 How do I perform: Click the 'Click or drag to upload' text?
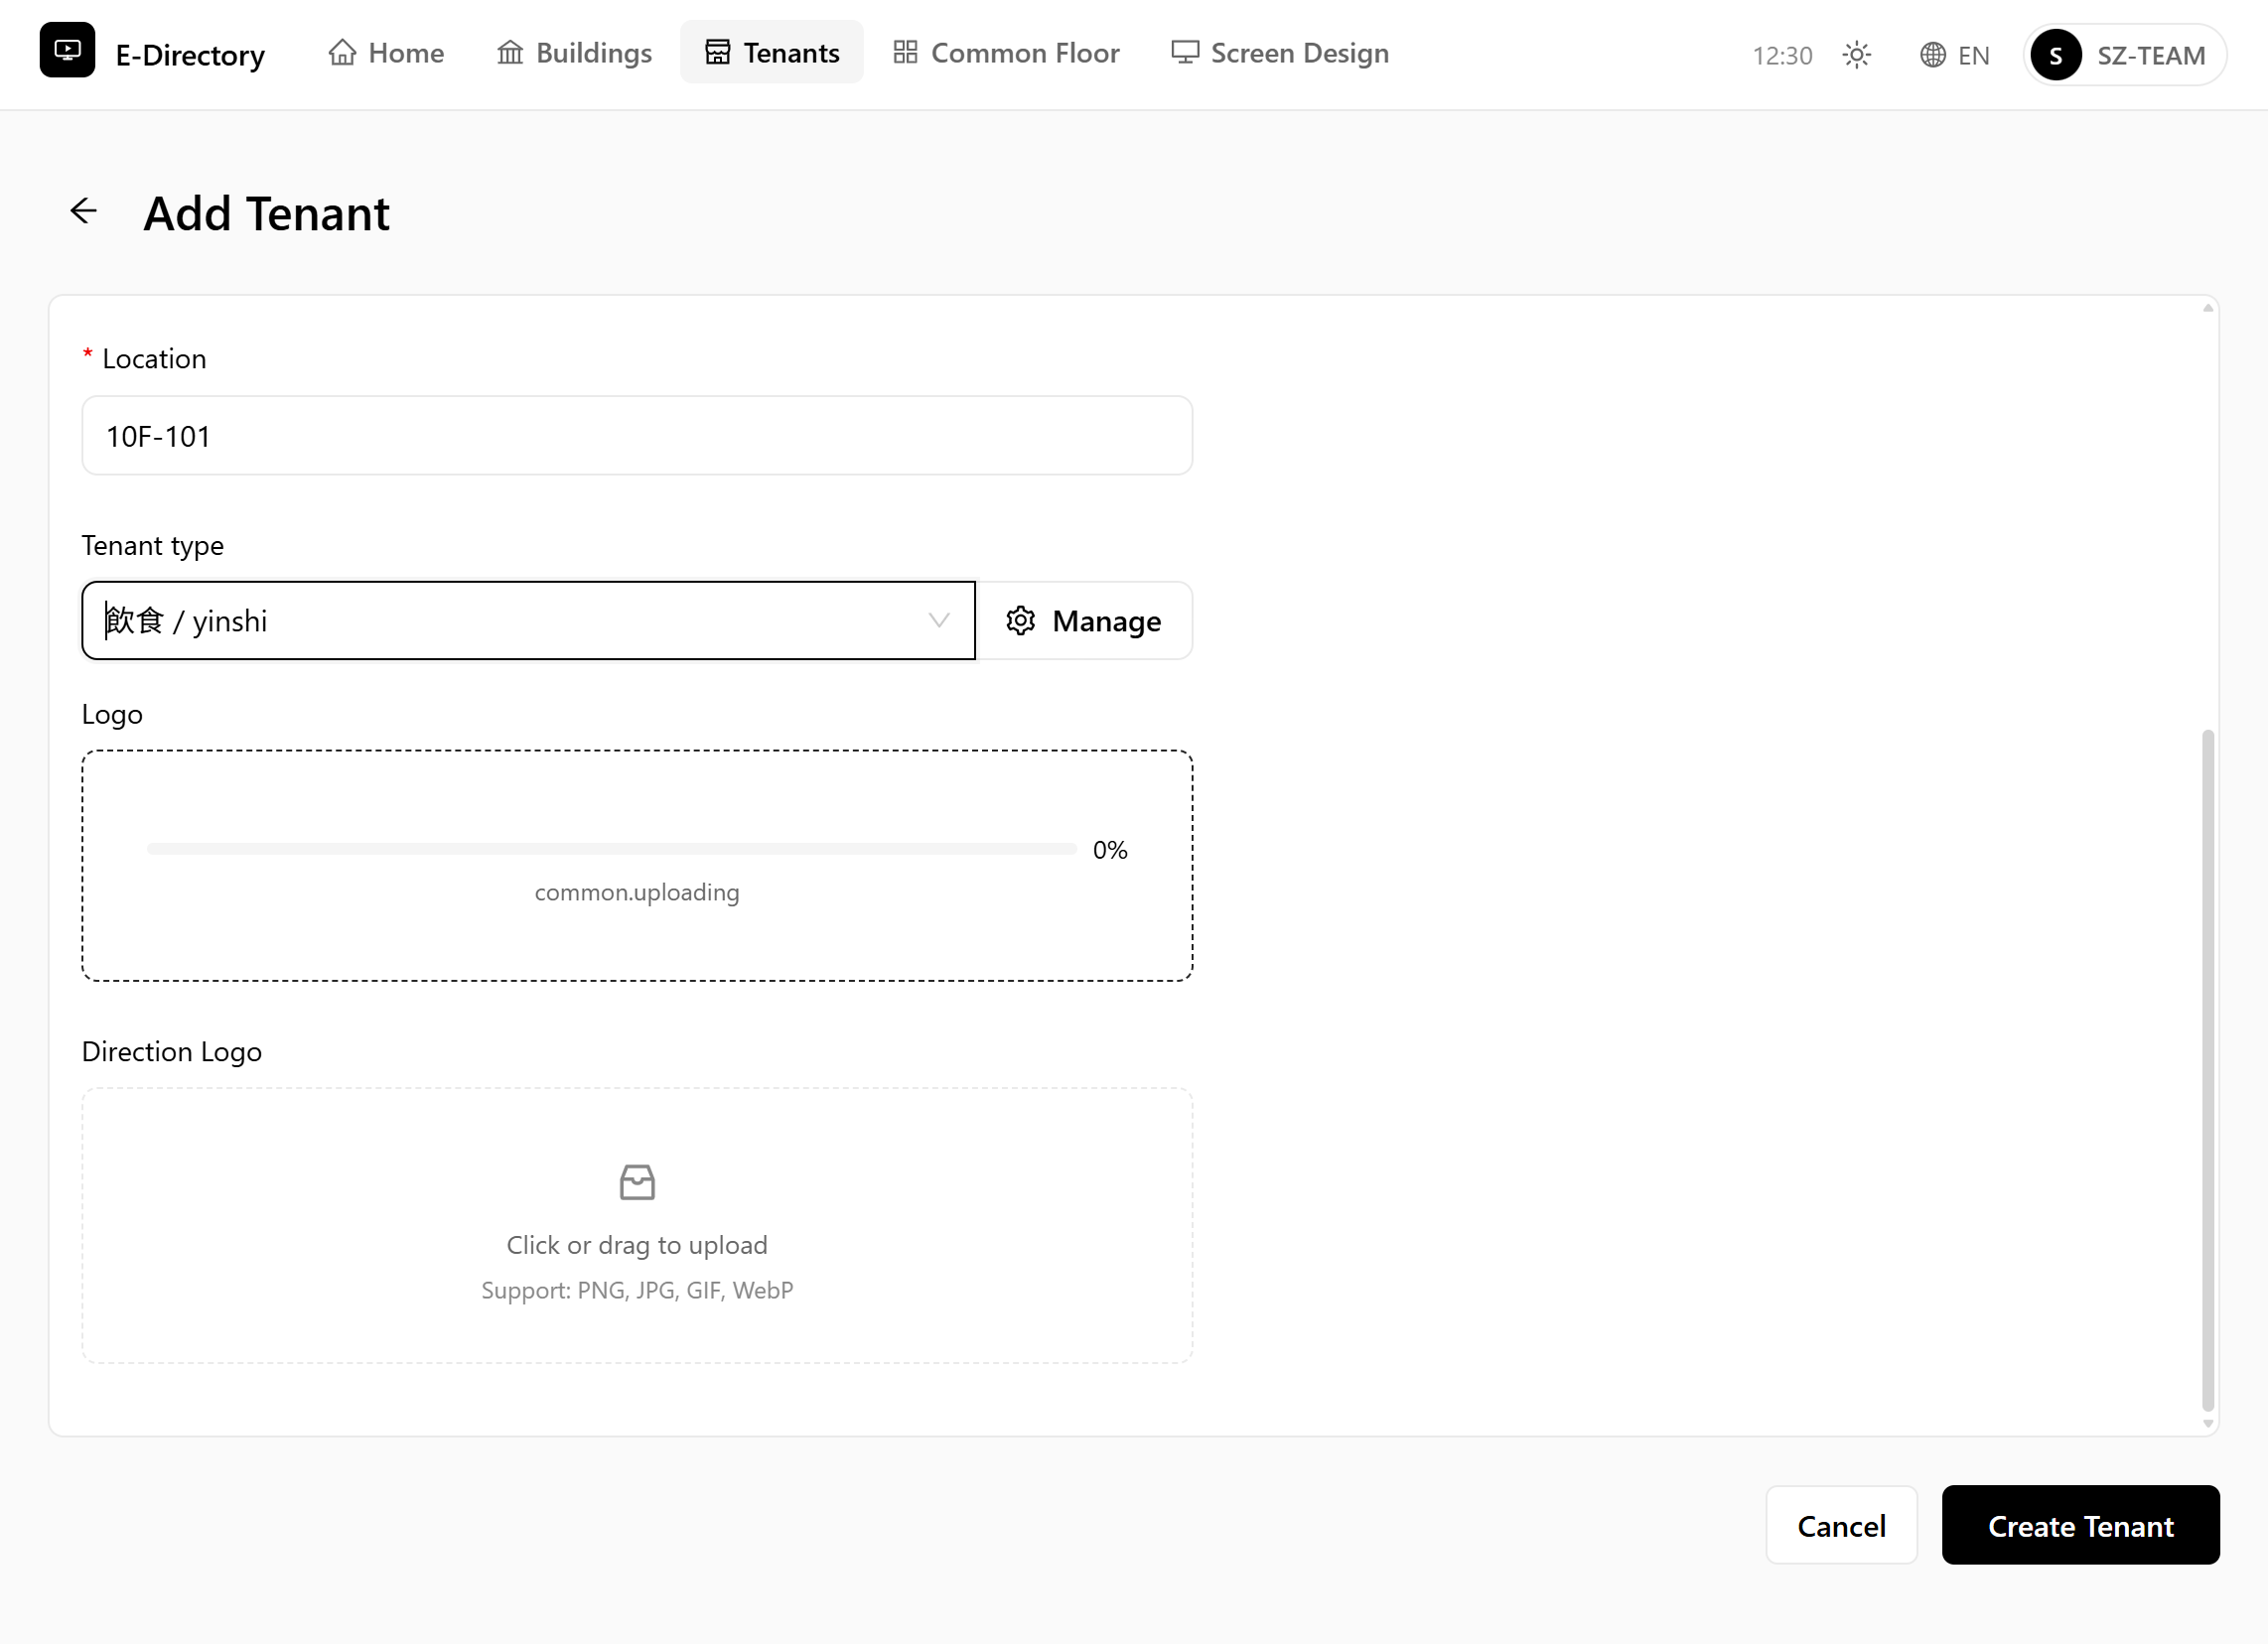[x=637, y=1245]
